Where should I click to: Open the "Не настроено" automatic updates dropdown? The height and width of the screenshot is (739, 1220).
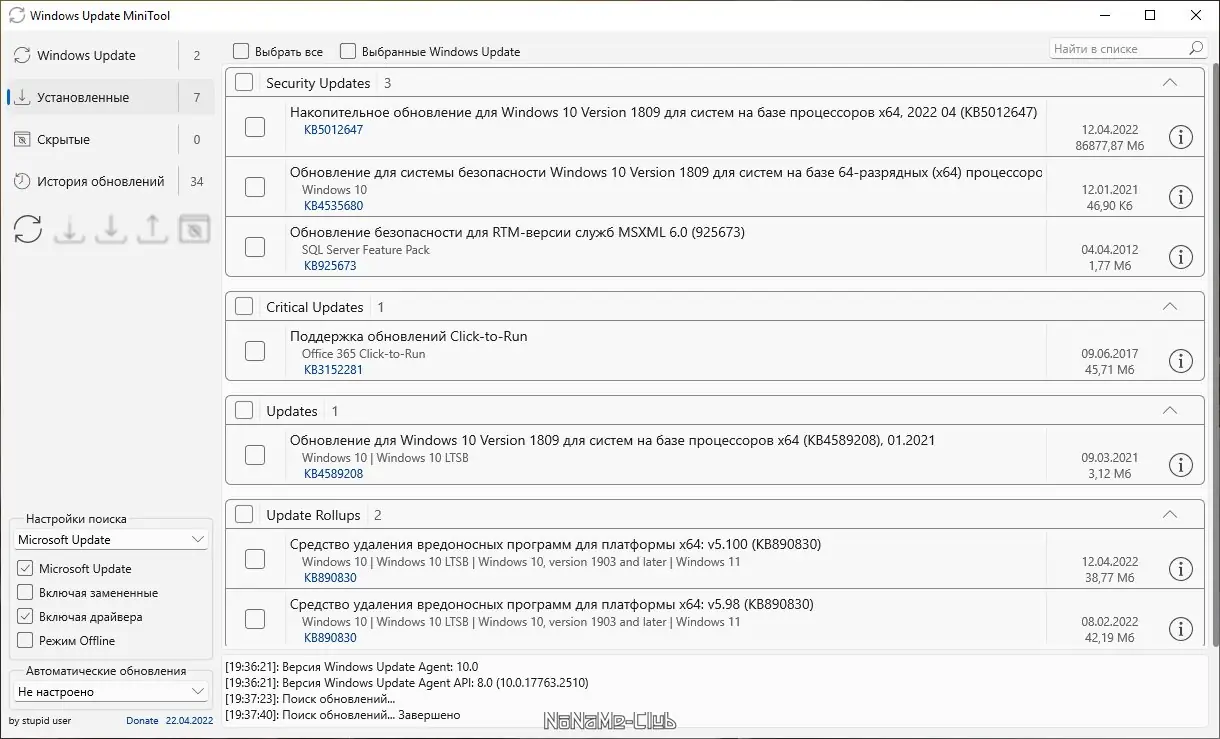(x=112, y=692)
